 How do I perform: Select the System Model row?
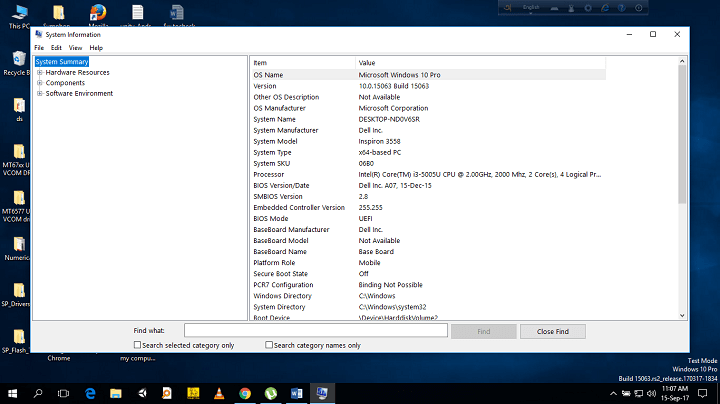(x=428, y=141)
